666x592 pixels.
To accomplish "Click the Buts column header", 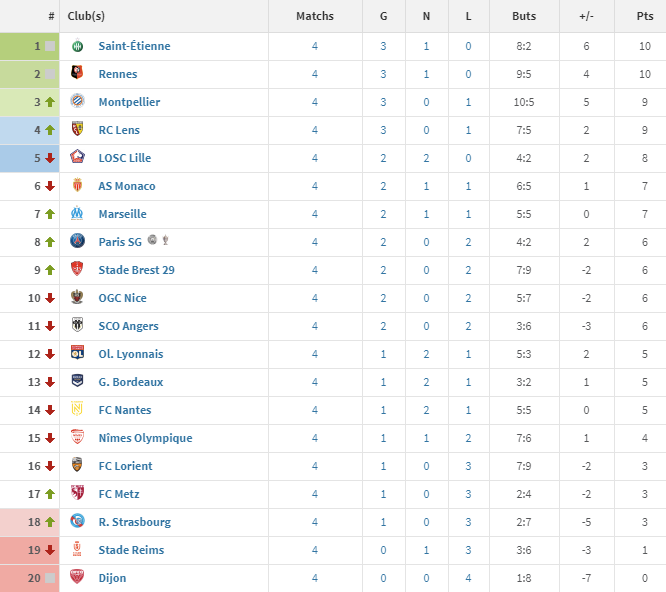I will [524, 16].
